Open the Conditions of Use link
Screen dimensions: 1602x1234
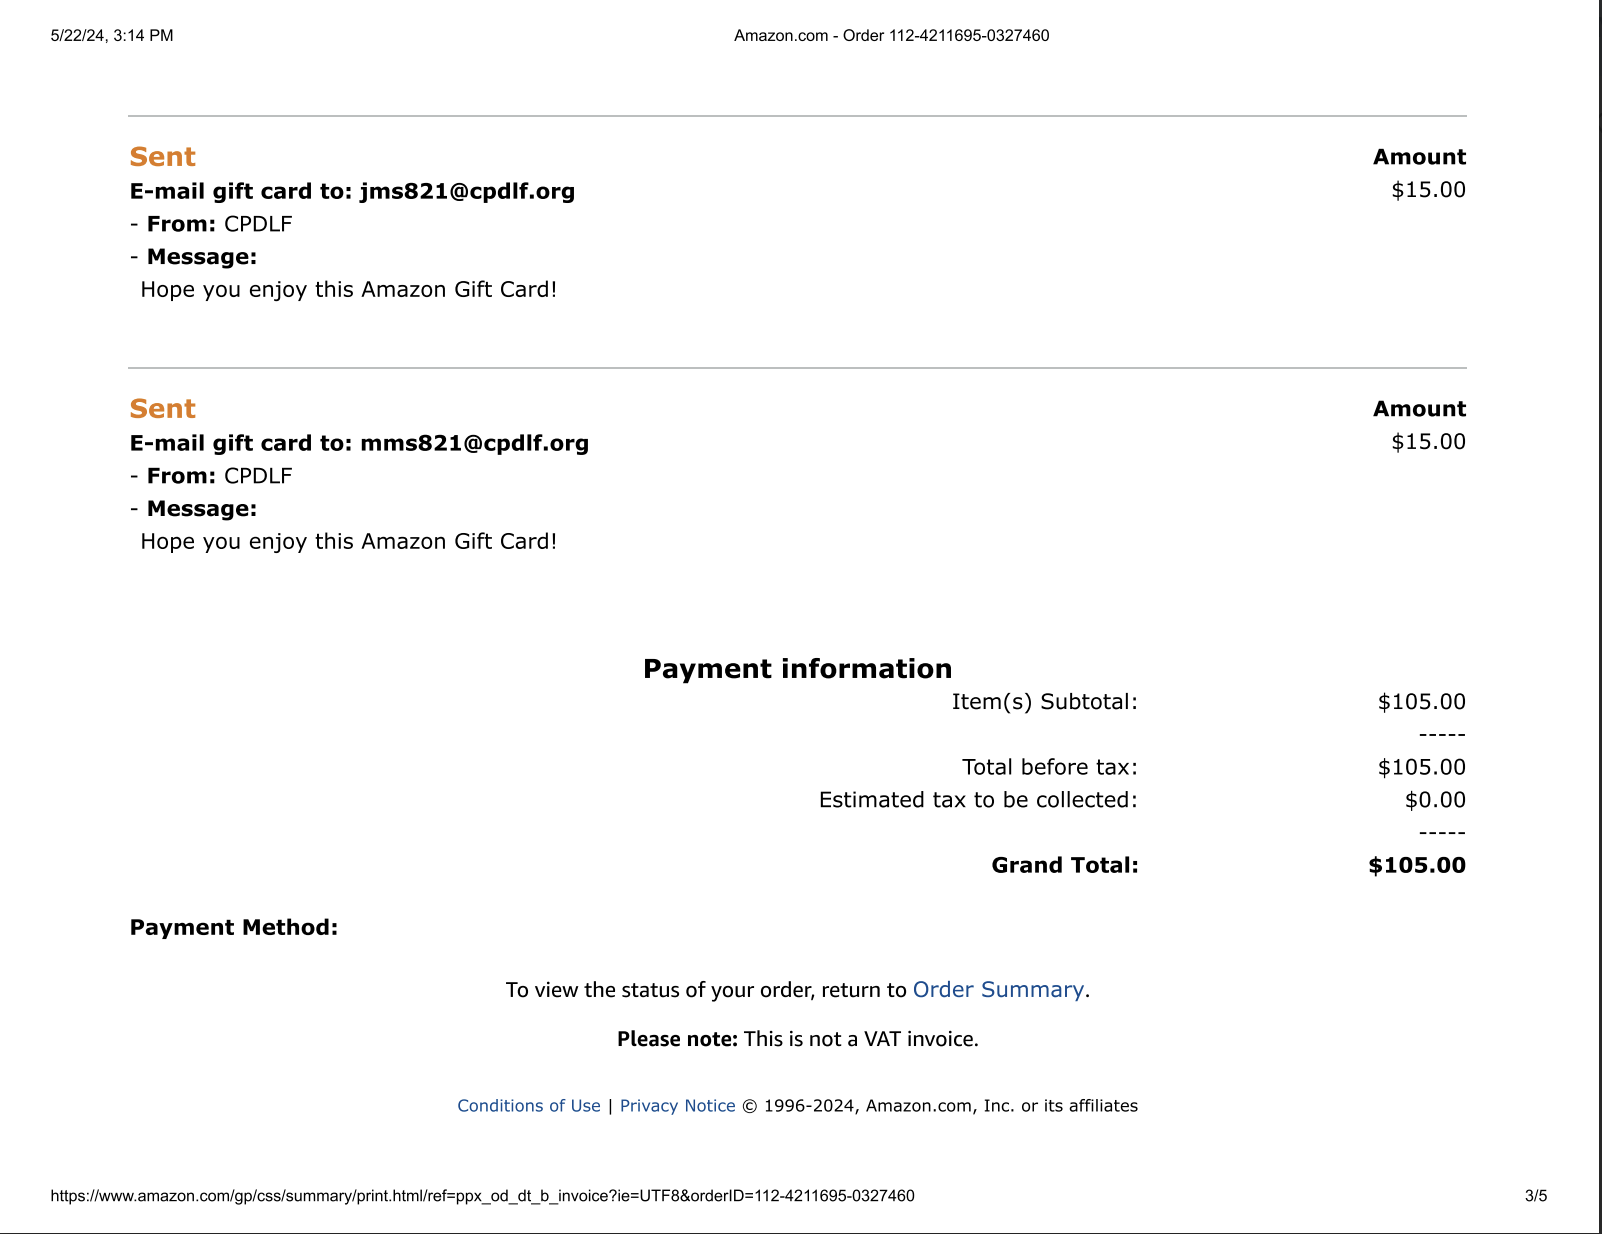tap(529, 1106)
